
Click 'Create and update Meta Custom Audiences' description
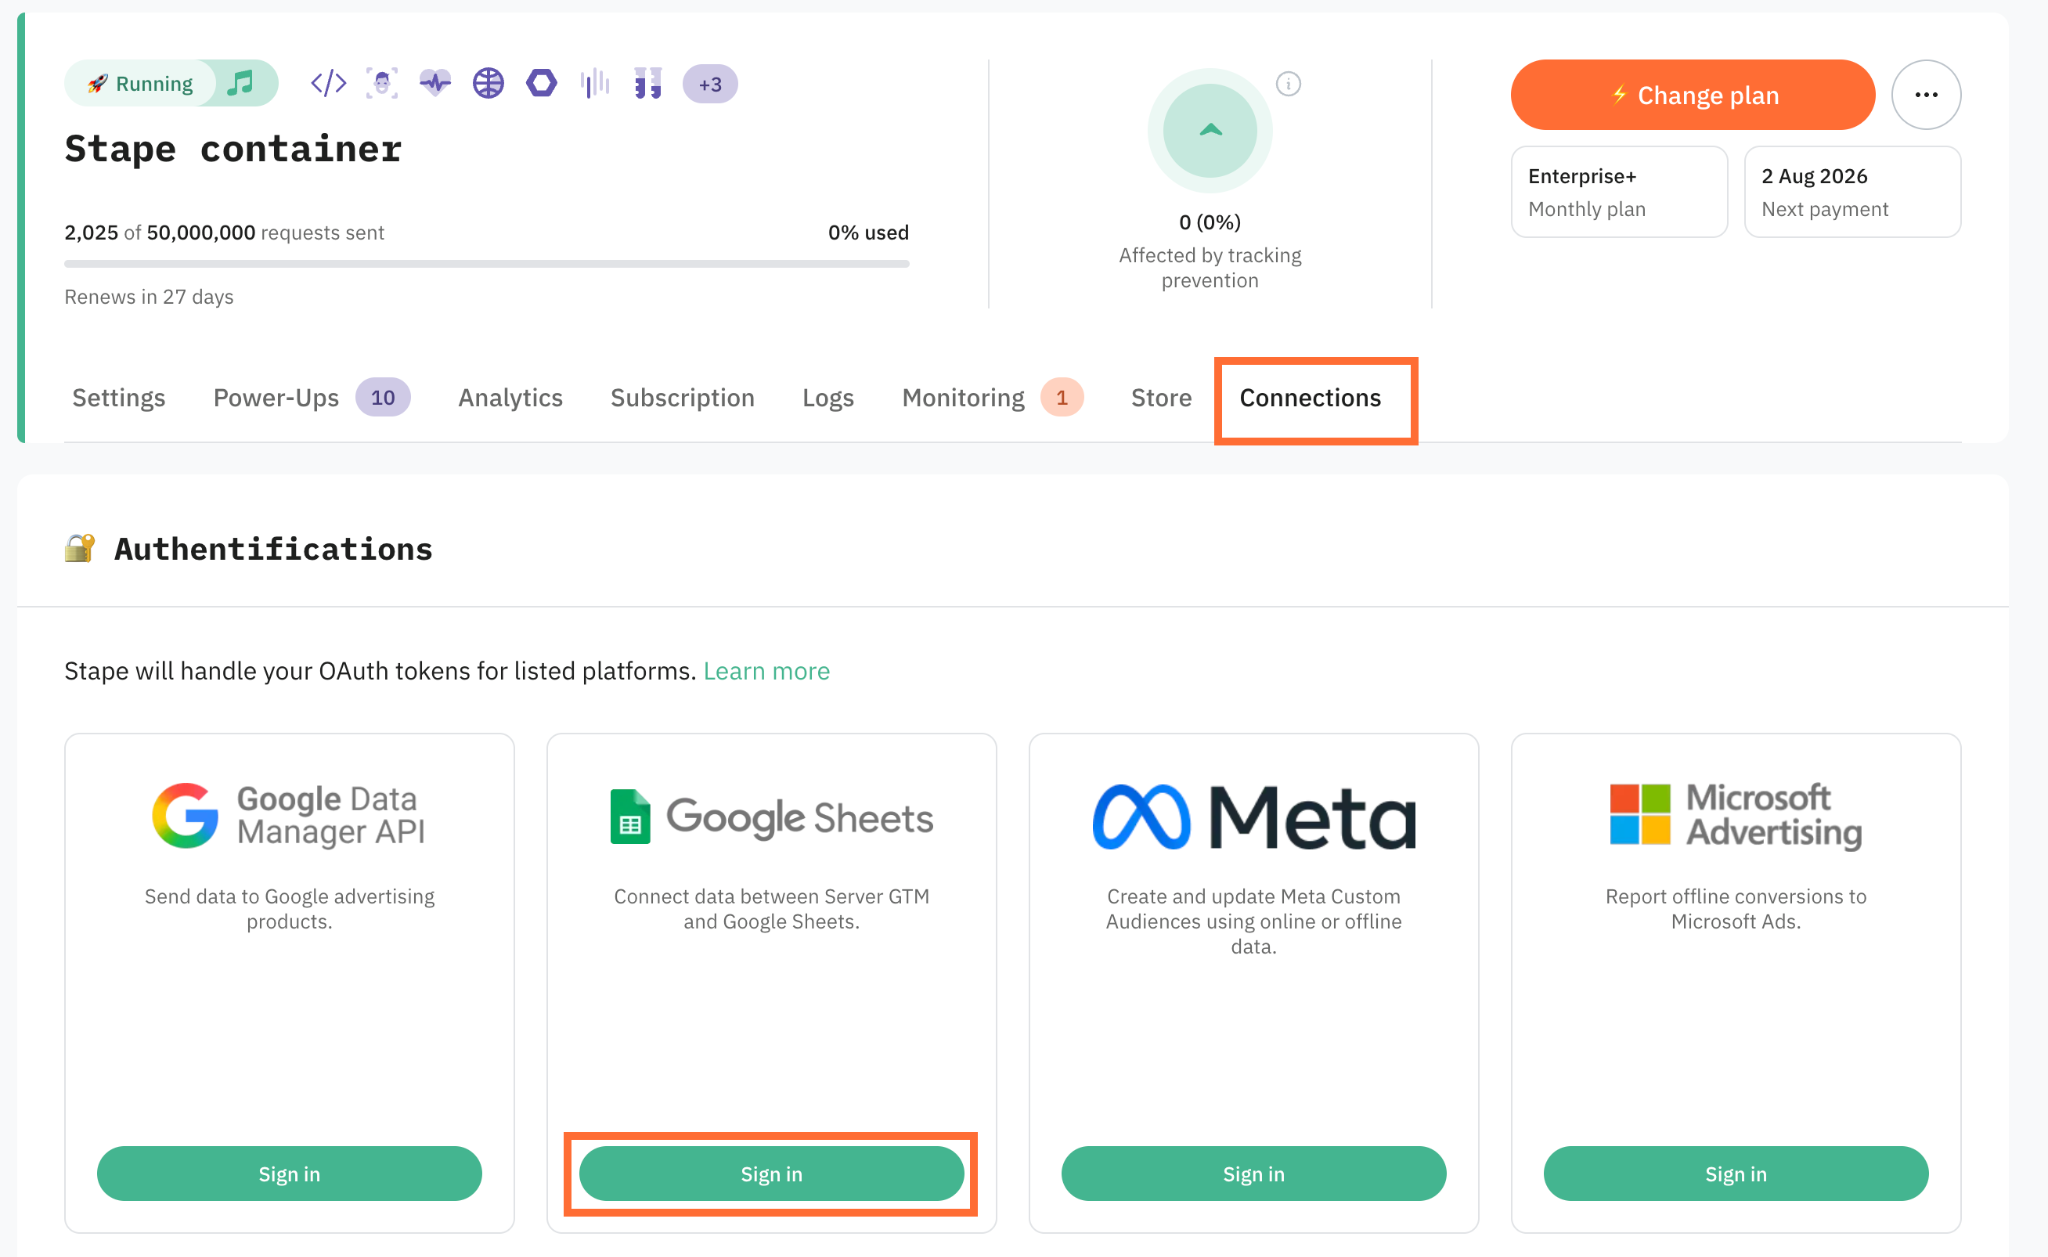click(1254, 921)
